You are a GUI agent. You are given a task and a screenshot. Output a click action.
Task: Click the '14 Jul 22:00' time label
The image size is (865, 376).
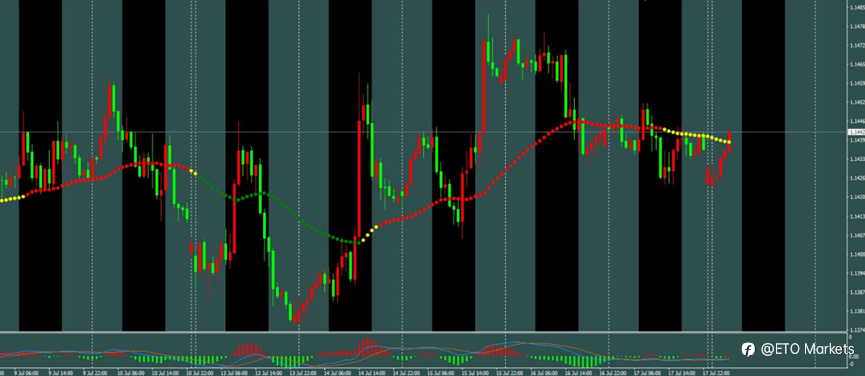pyautogui.click(x=407, y=373)
